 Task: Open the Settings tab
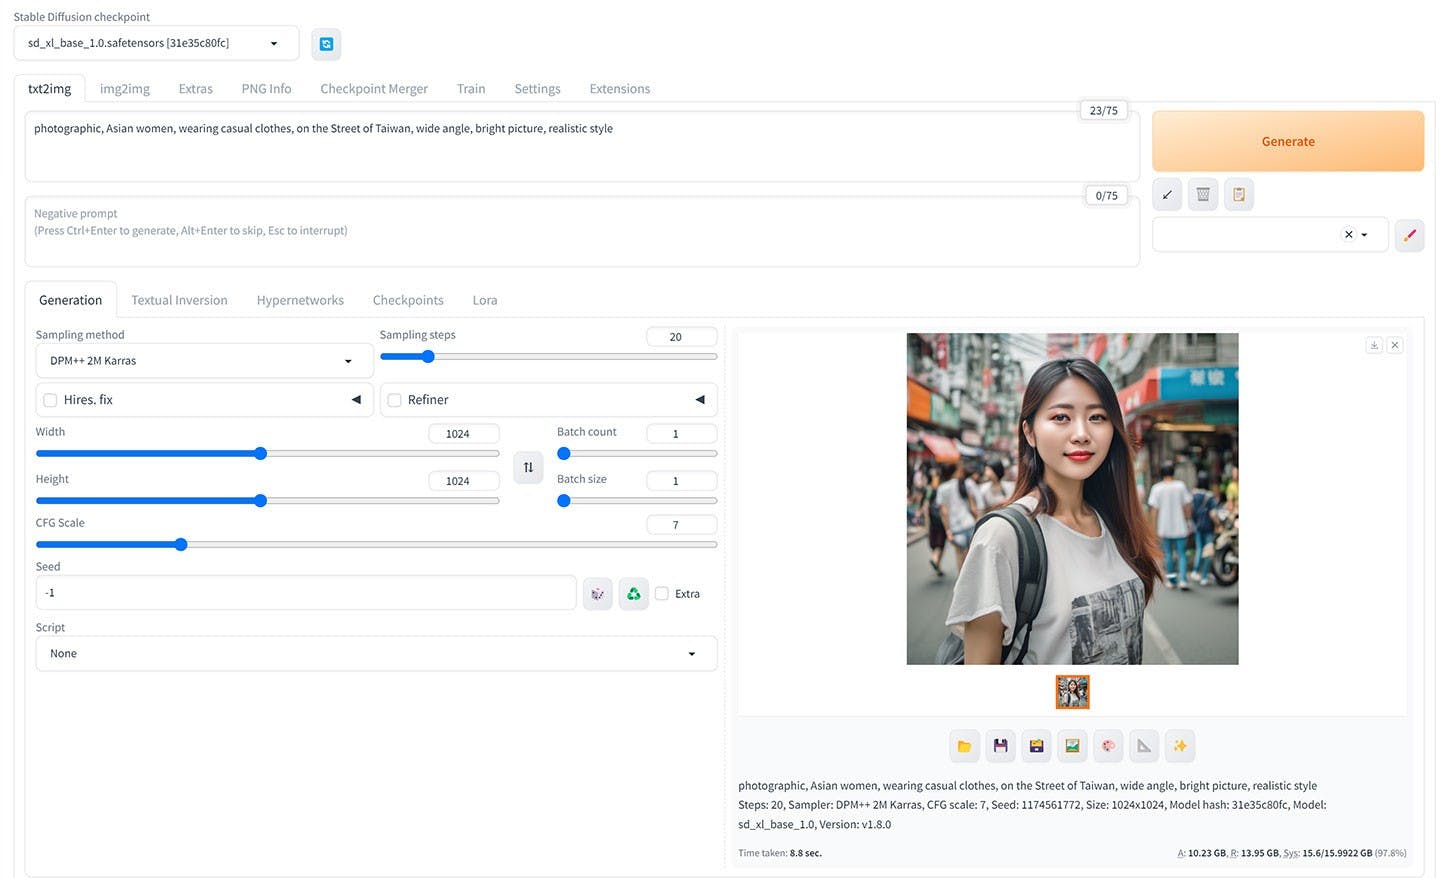coord(537,89)
